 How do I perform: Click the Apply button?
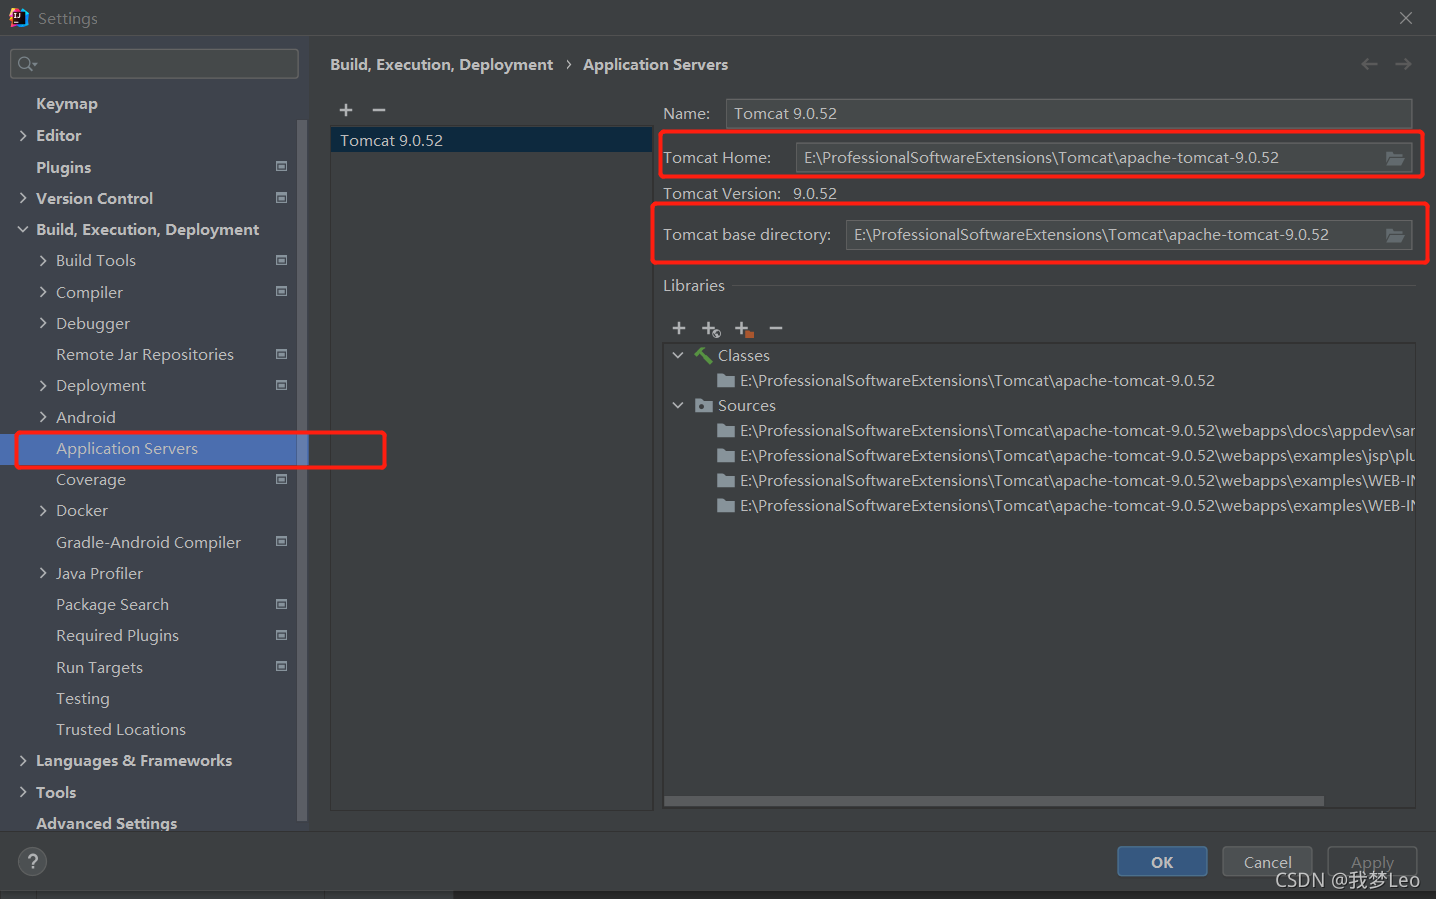[x=1372, y=862]
